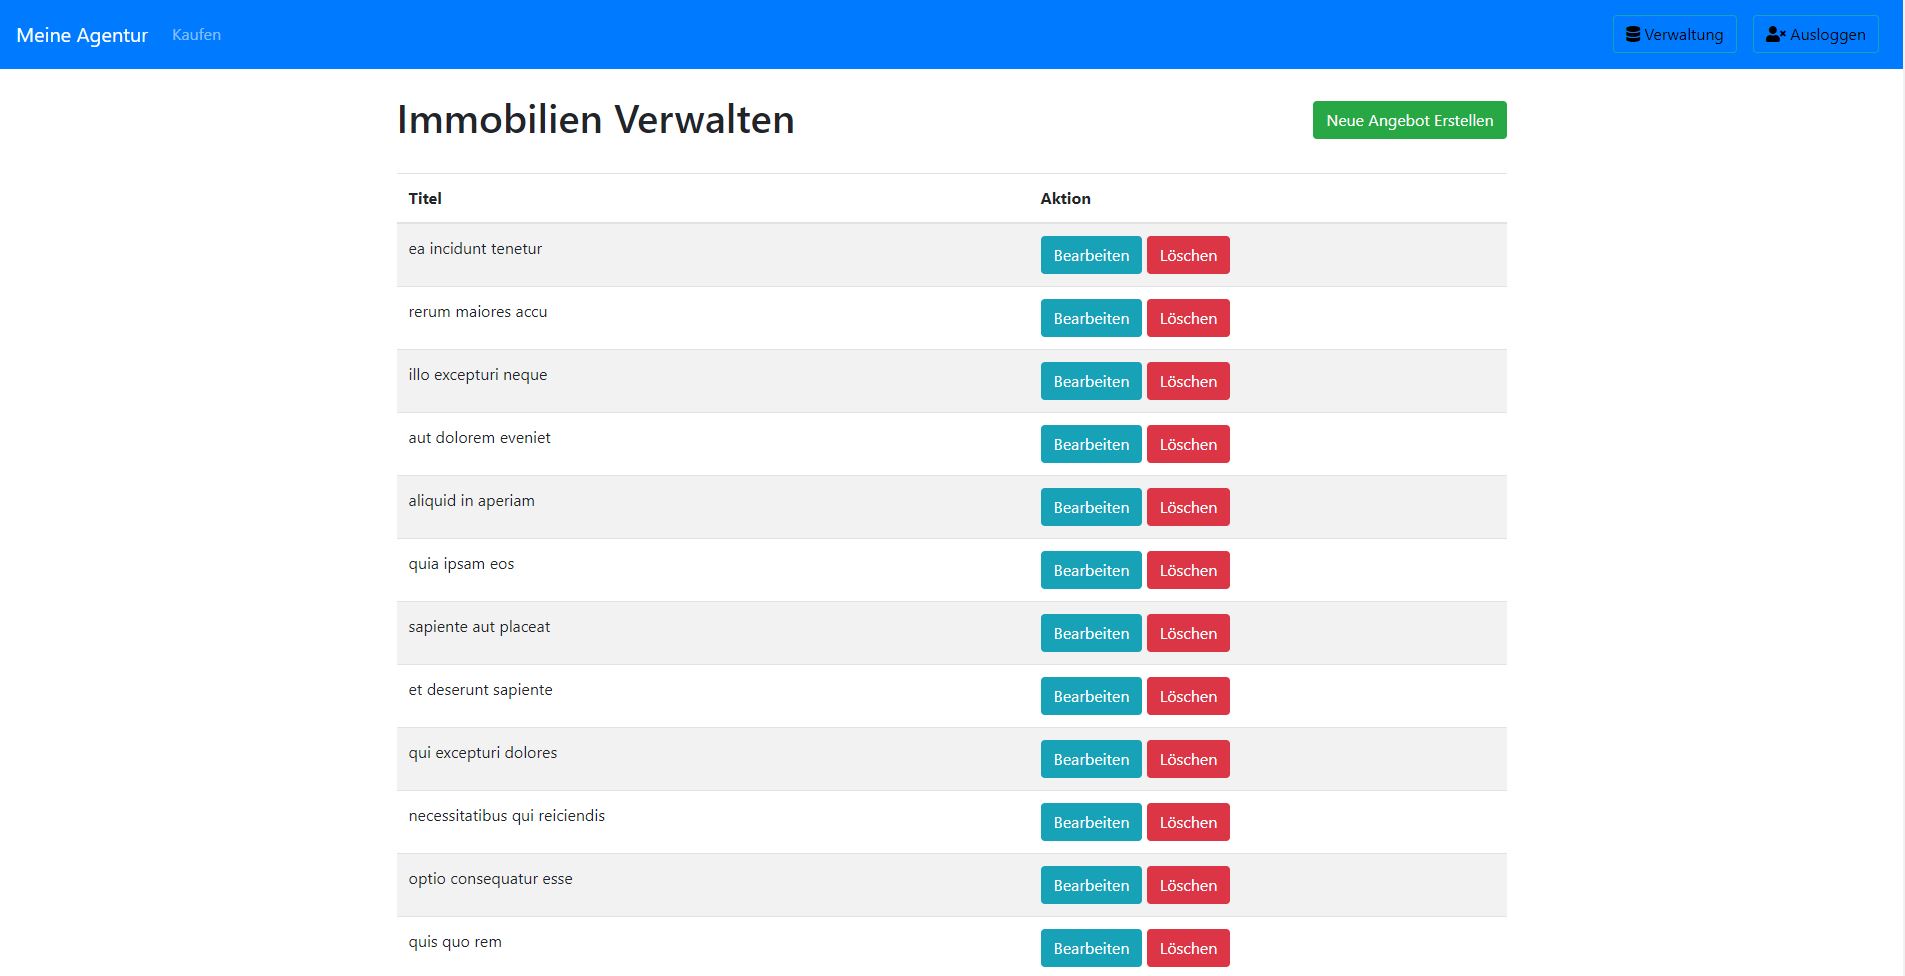Image resolution: width=1905 pixels, height=976 pixels.
Task: Click Löschen for 'rerum maiores accu'
Action: pyautogui.click(x=1188, y=318)
